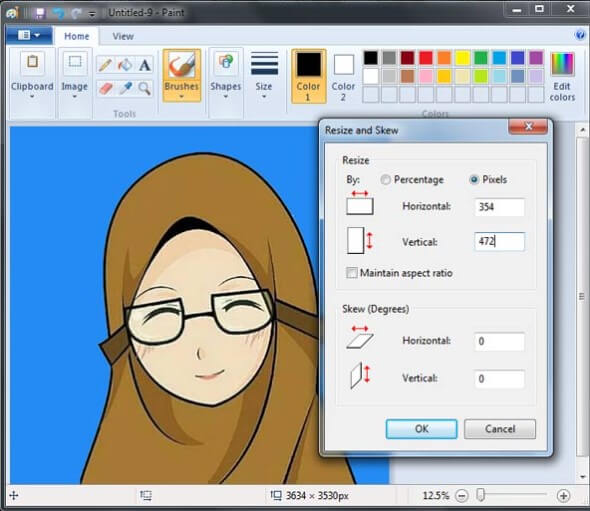Click the skew horizontal parallelogram icon
Viewport: 590px width, 511px height.
point(360,337)
